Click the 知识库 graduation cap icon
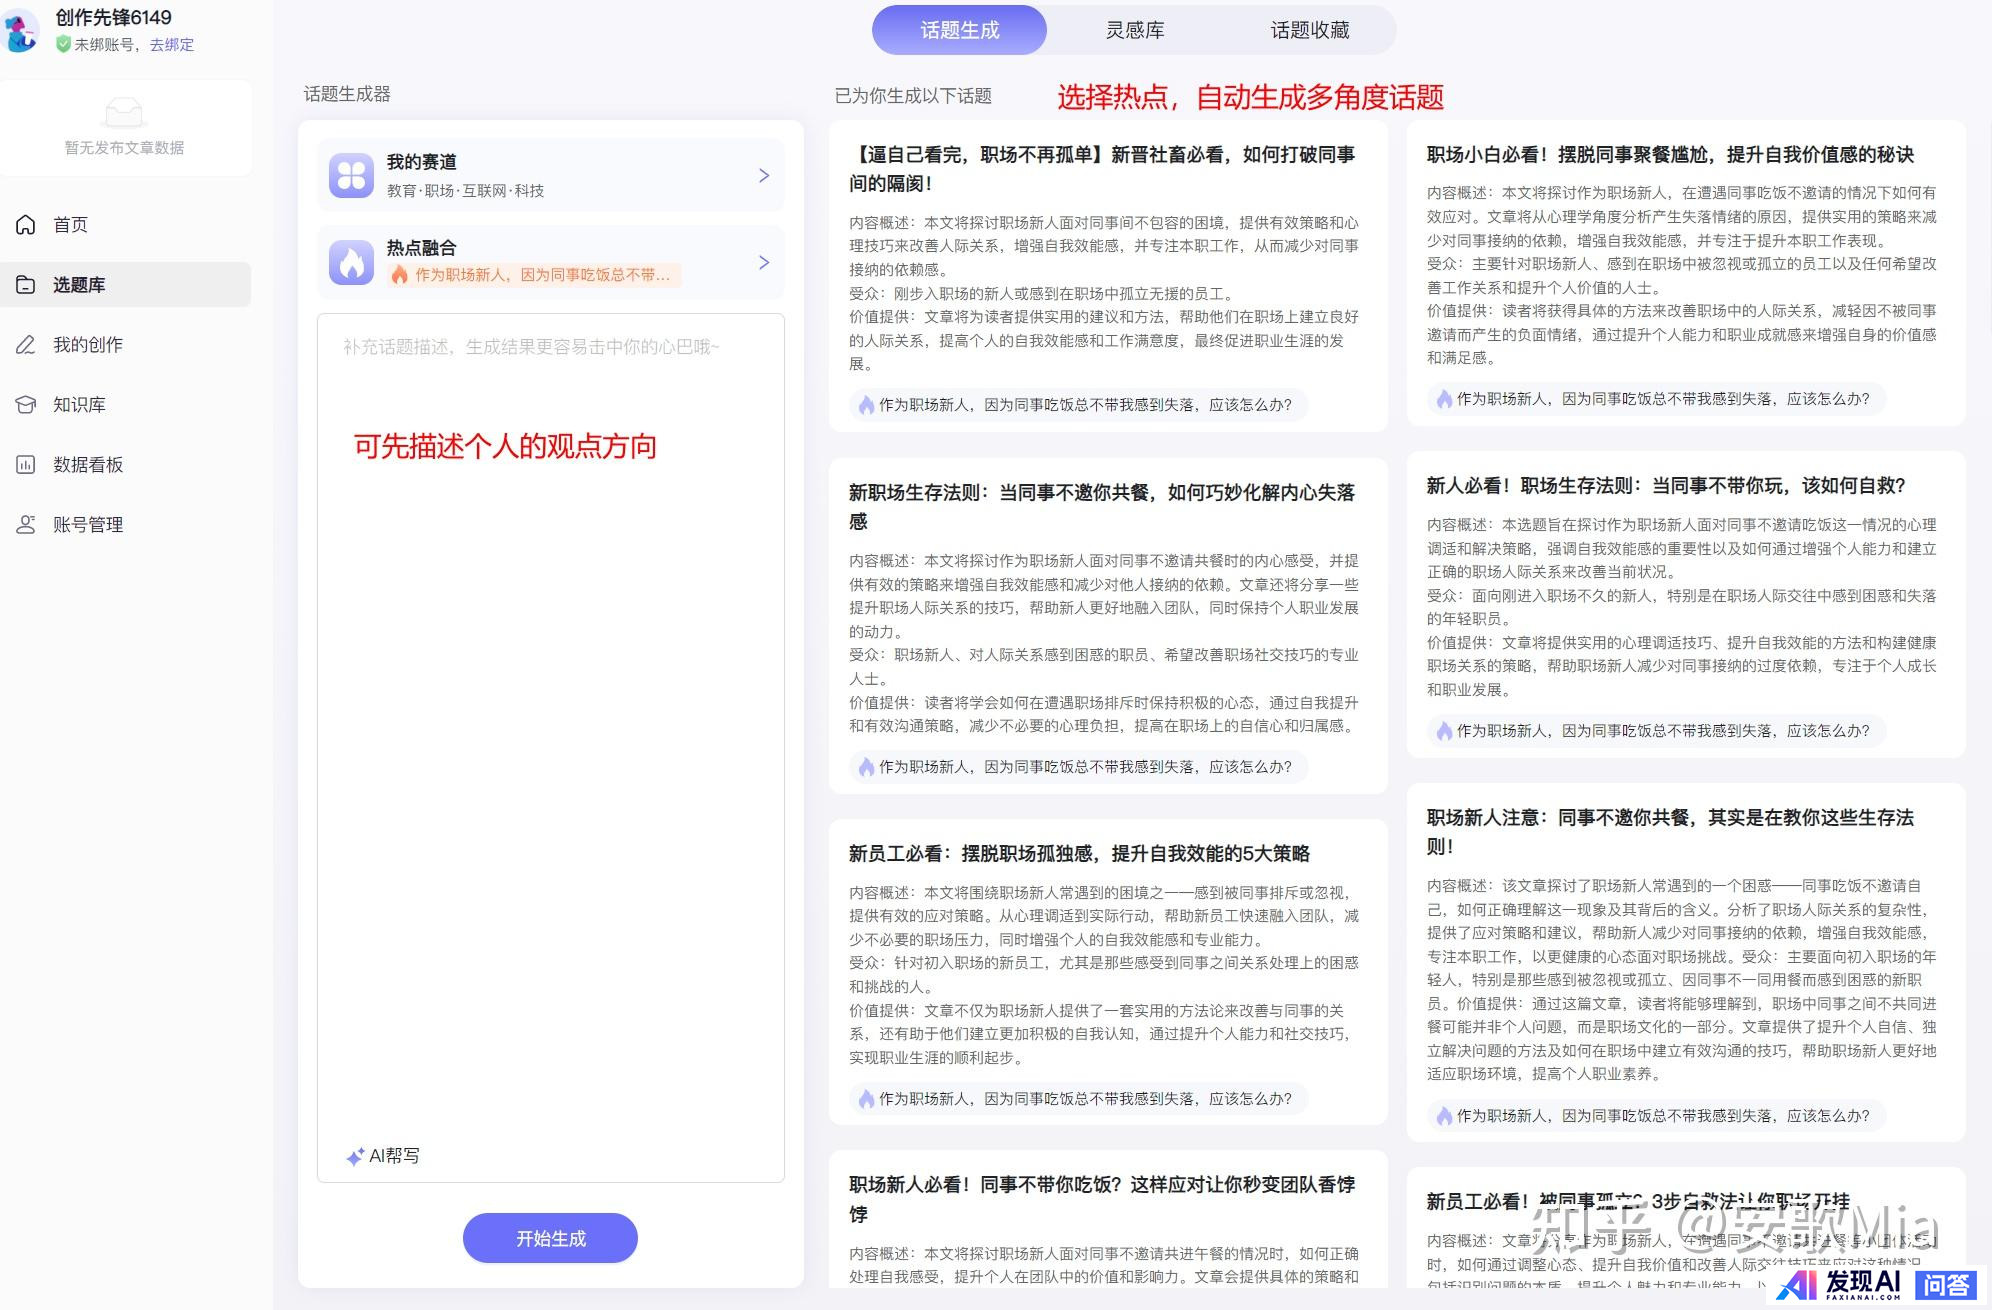 (x=26, y=405)
